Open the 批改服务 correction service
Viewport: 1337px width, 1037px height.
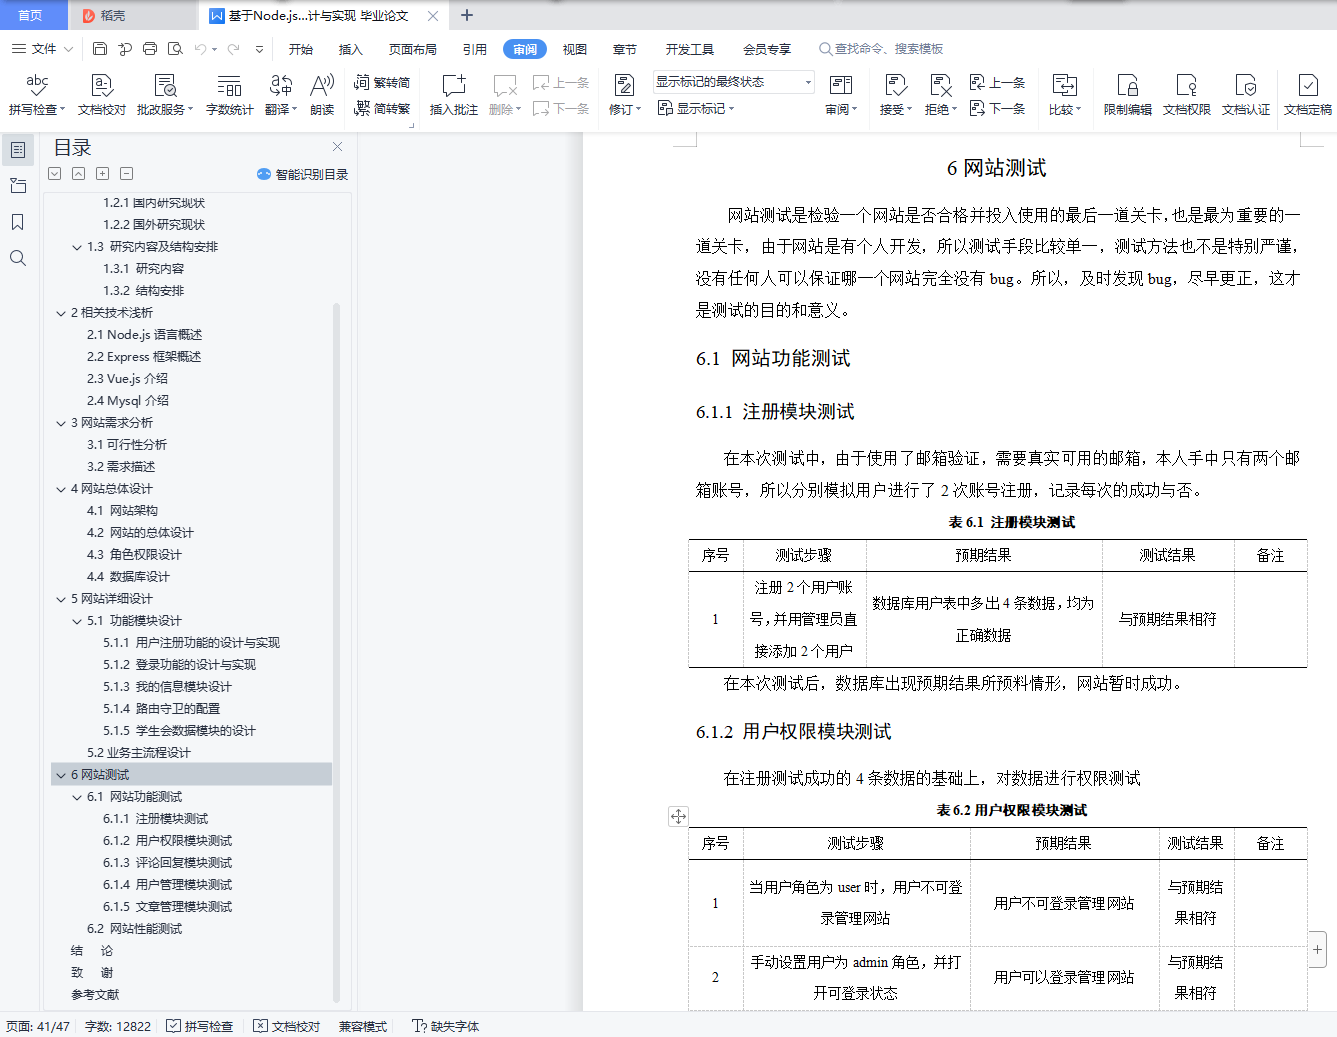tap(165, 95)
